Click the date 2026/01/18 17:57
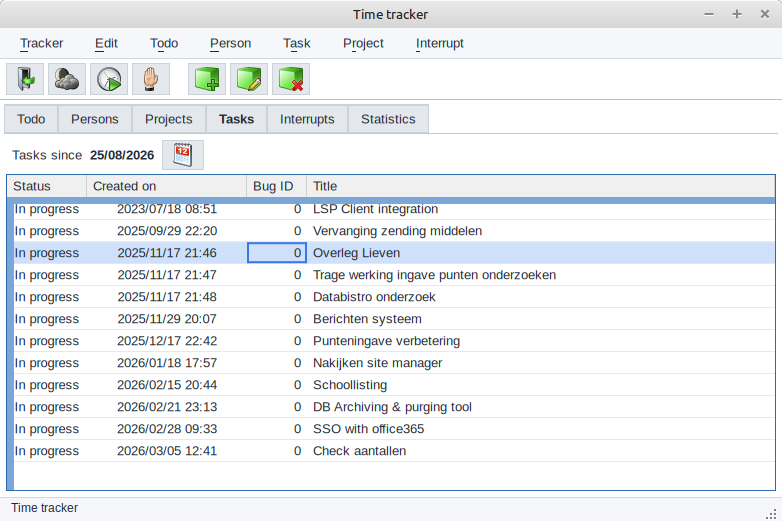 167,362
